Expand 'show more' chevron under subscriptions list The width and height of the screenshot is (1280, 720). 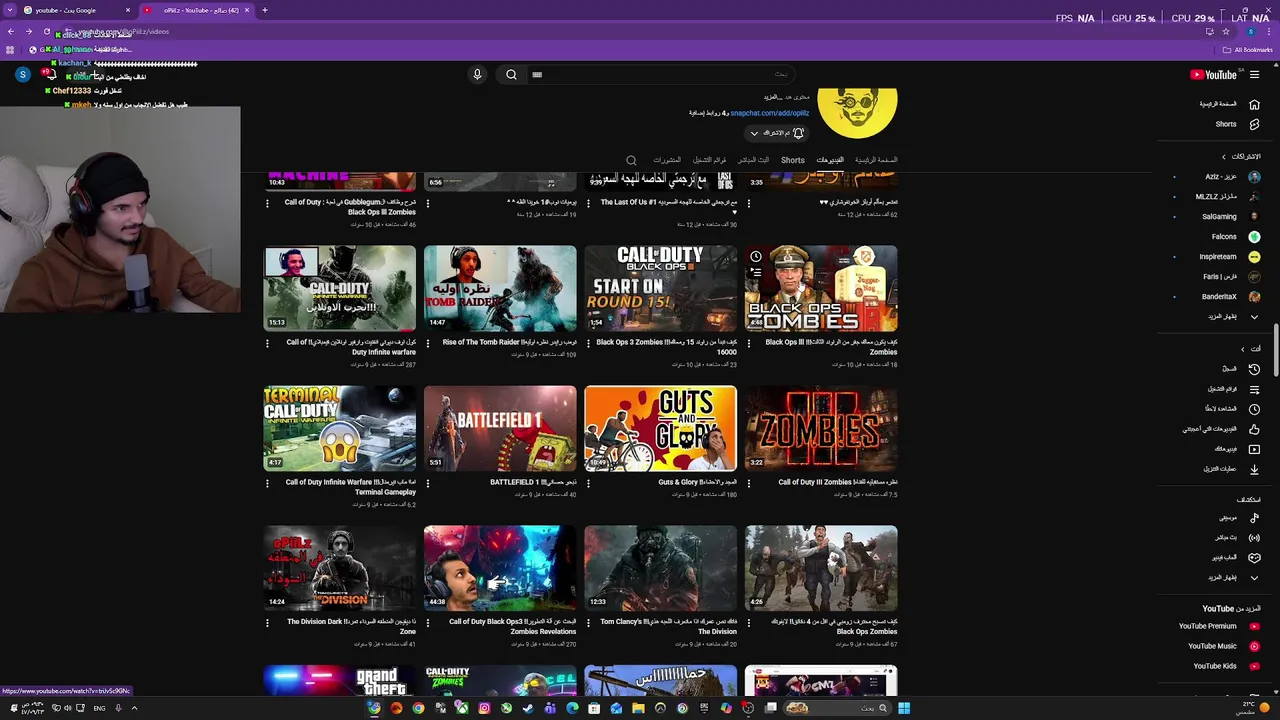click(1254, 317)
